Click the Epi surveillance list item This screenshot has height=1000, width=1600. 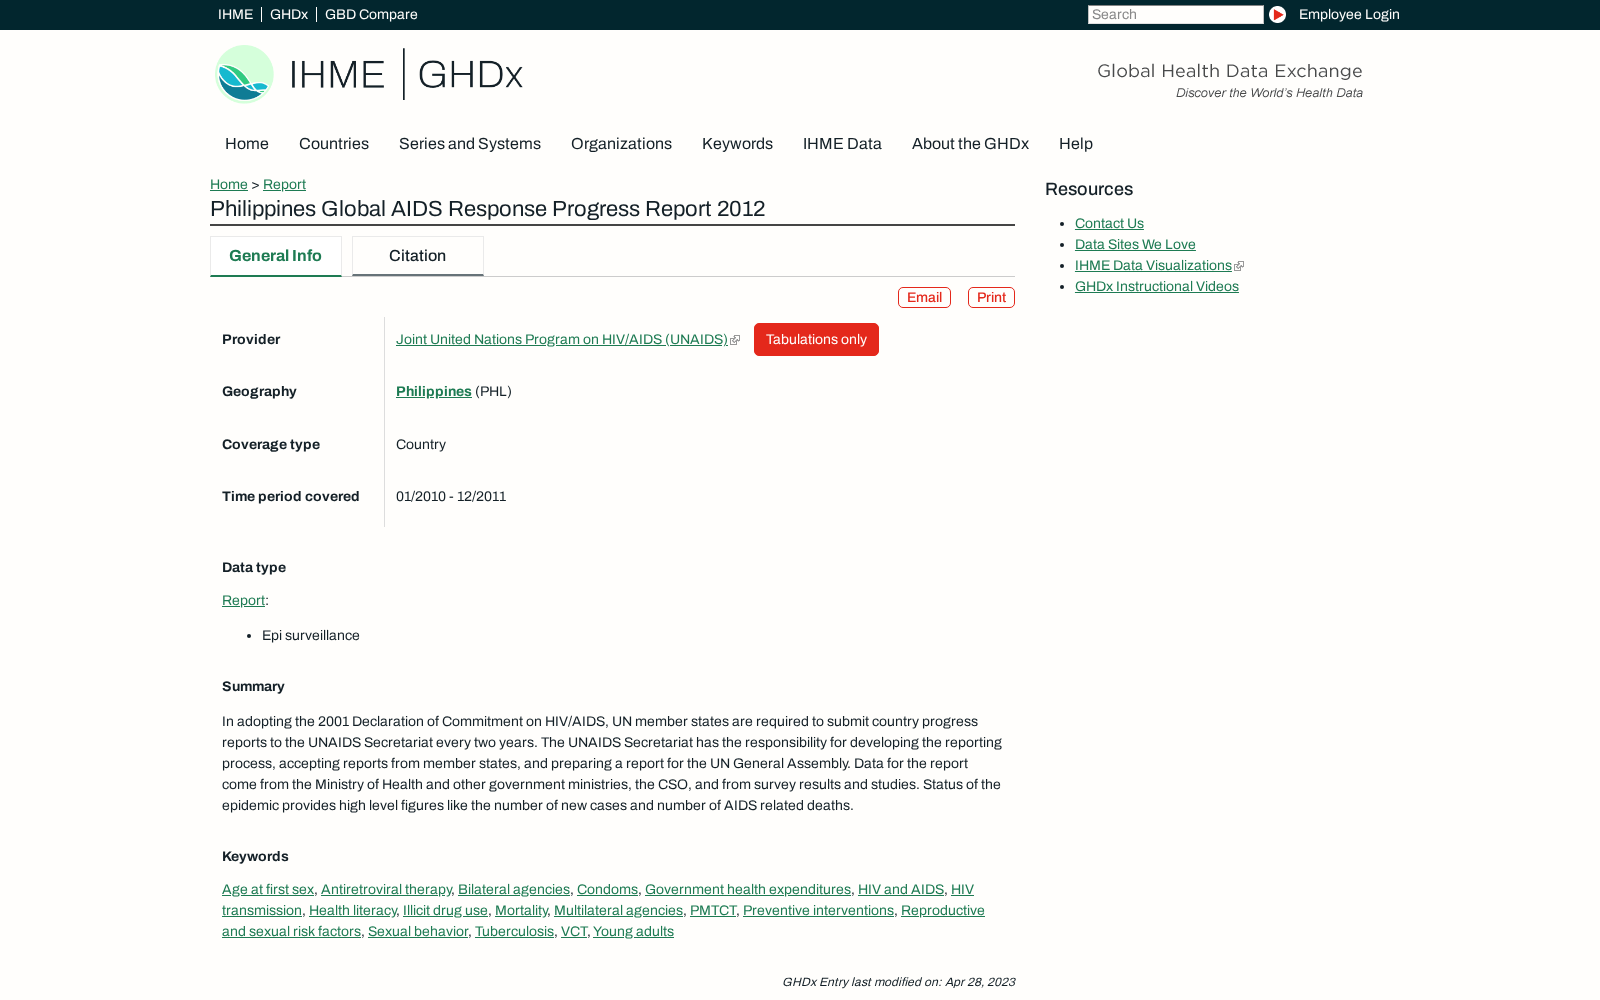coord(311,636)
